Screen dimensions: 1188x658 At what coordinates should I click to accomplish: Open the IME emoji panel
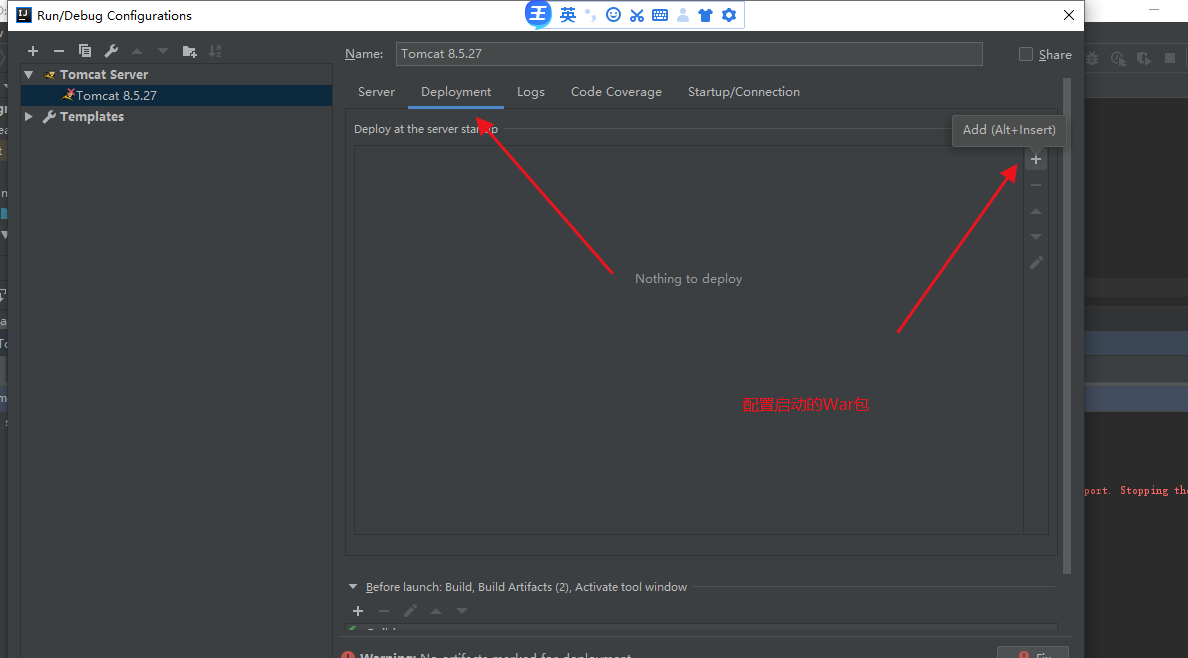pos(613,14)
